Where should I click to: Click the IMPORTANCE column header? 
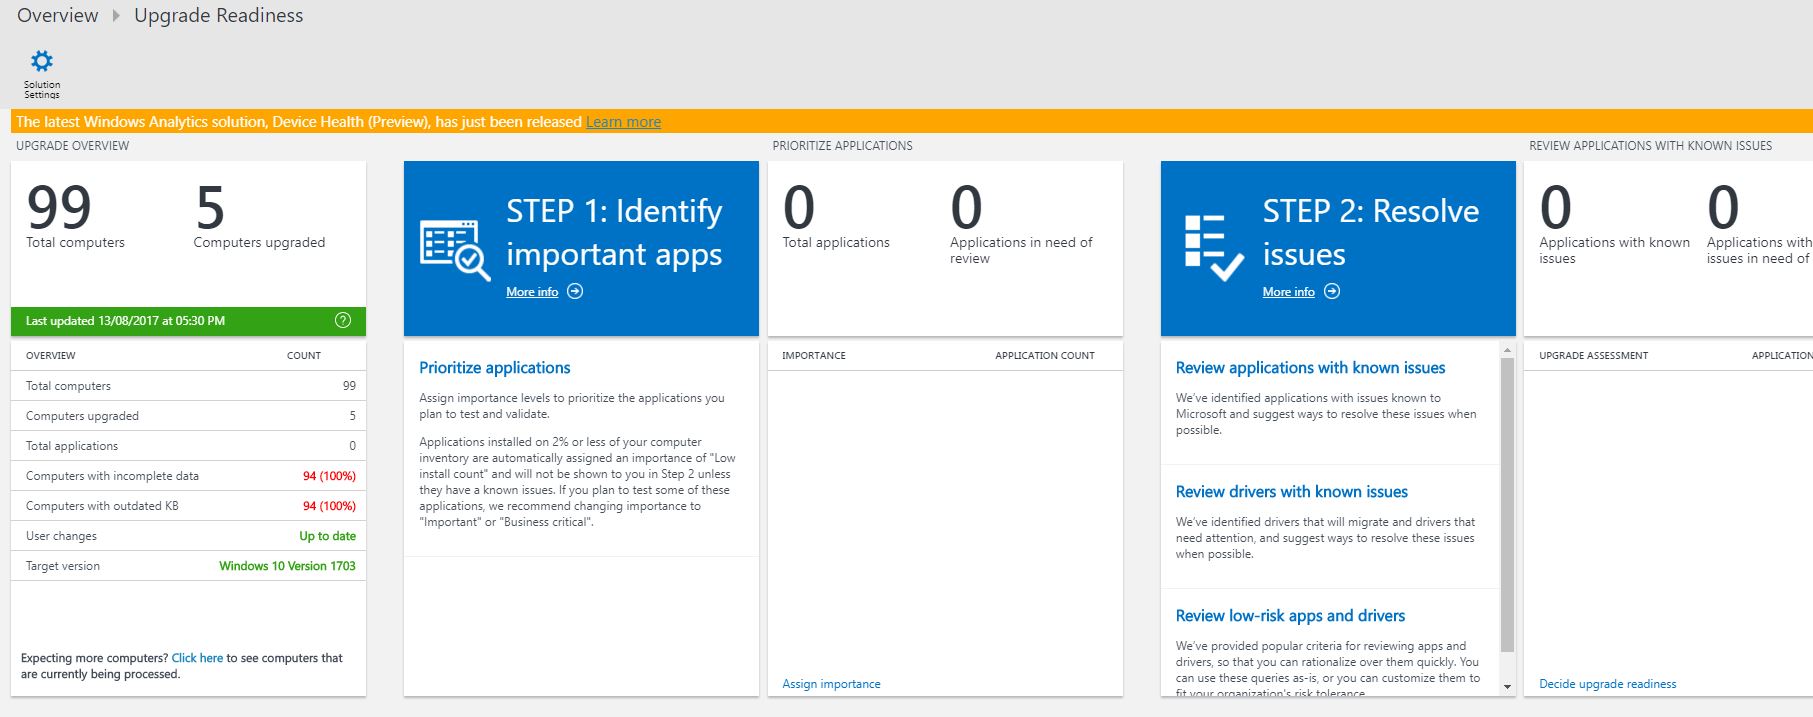tap(813, 356)
